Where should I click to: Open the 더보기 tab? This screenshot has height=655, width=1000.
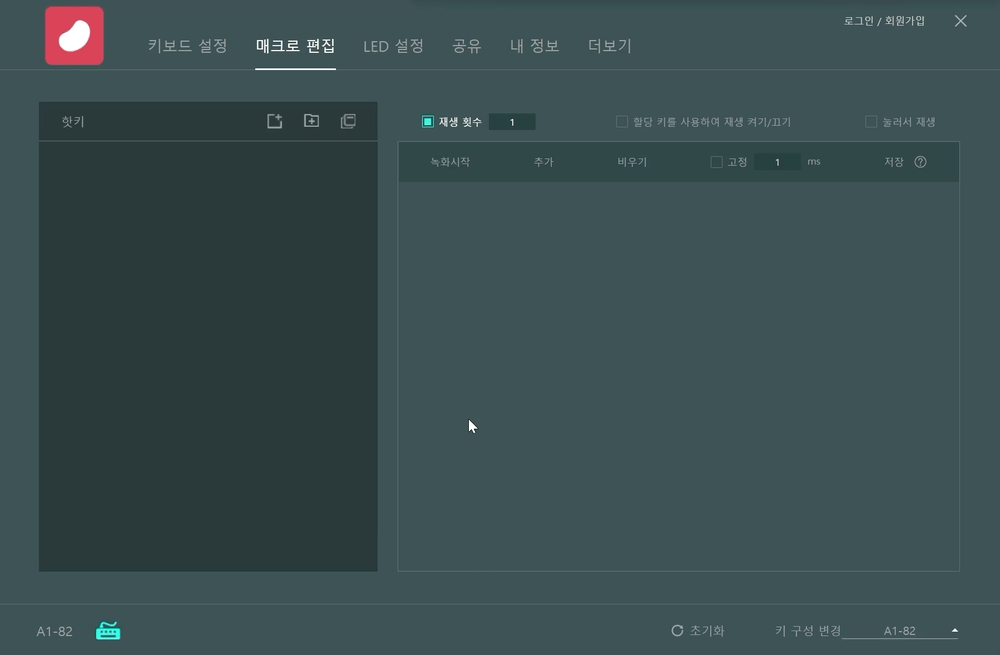tap(609, 46)
